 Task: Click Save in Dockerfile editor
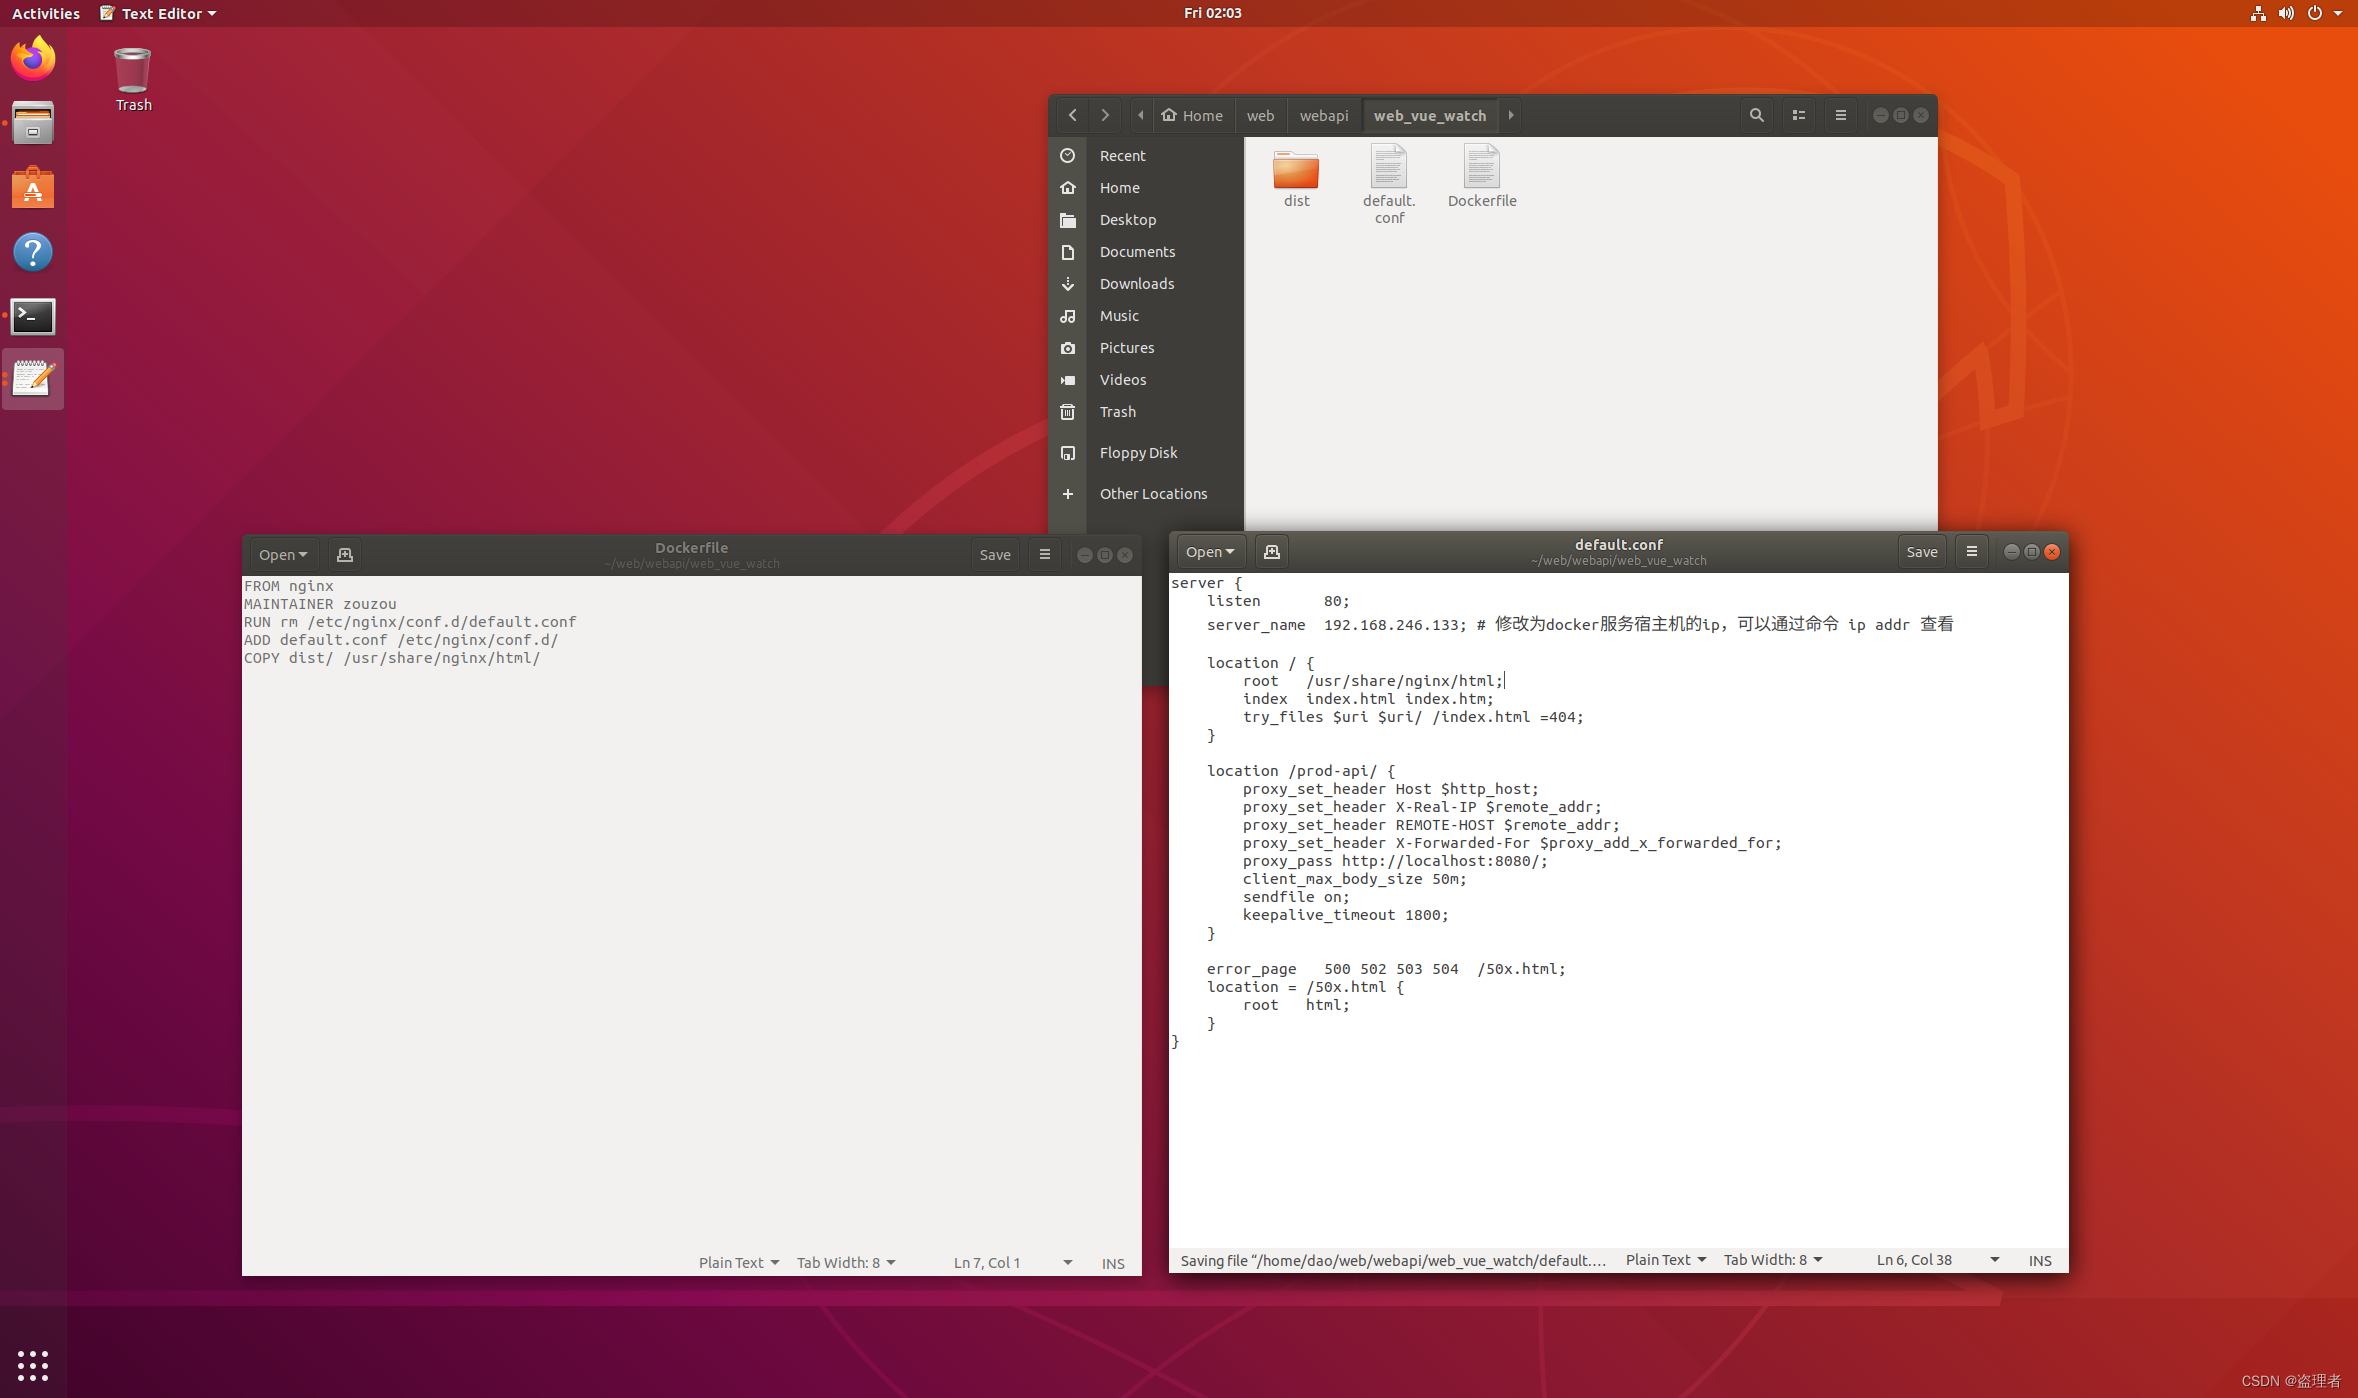pyautogui.click(x=994, y=555)
